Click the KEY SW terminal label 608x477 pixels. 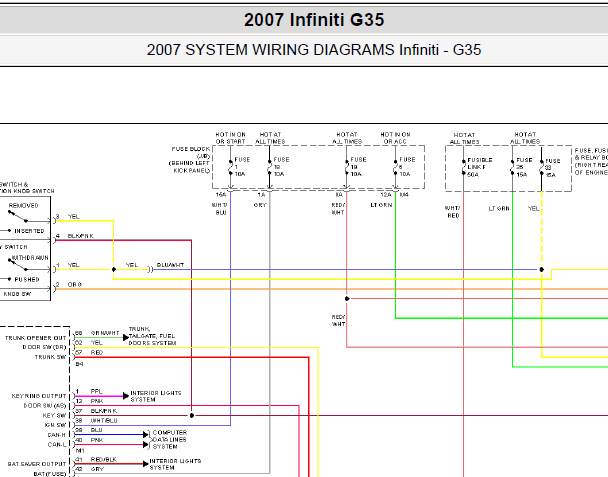(x=54, y=416)
